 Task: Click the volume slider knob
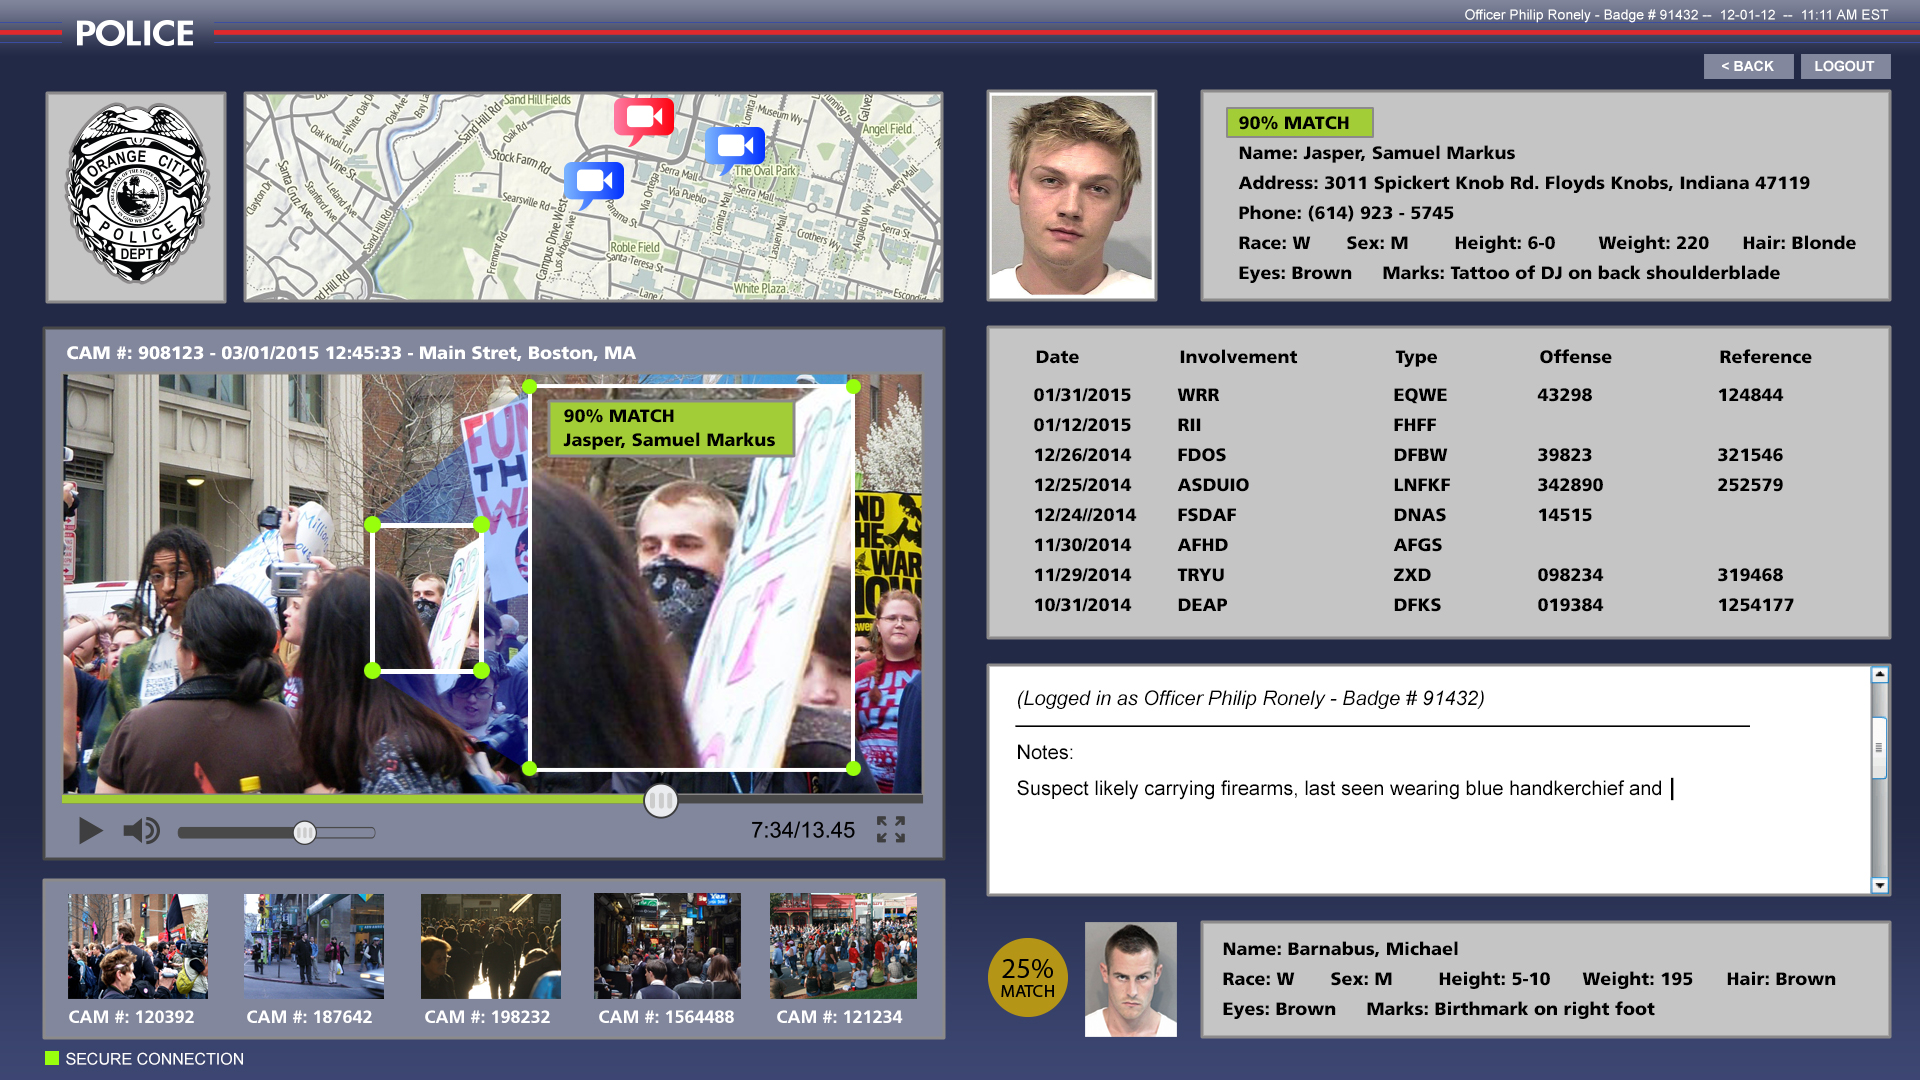305,832
